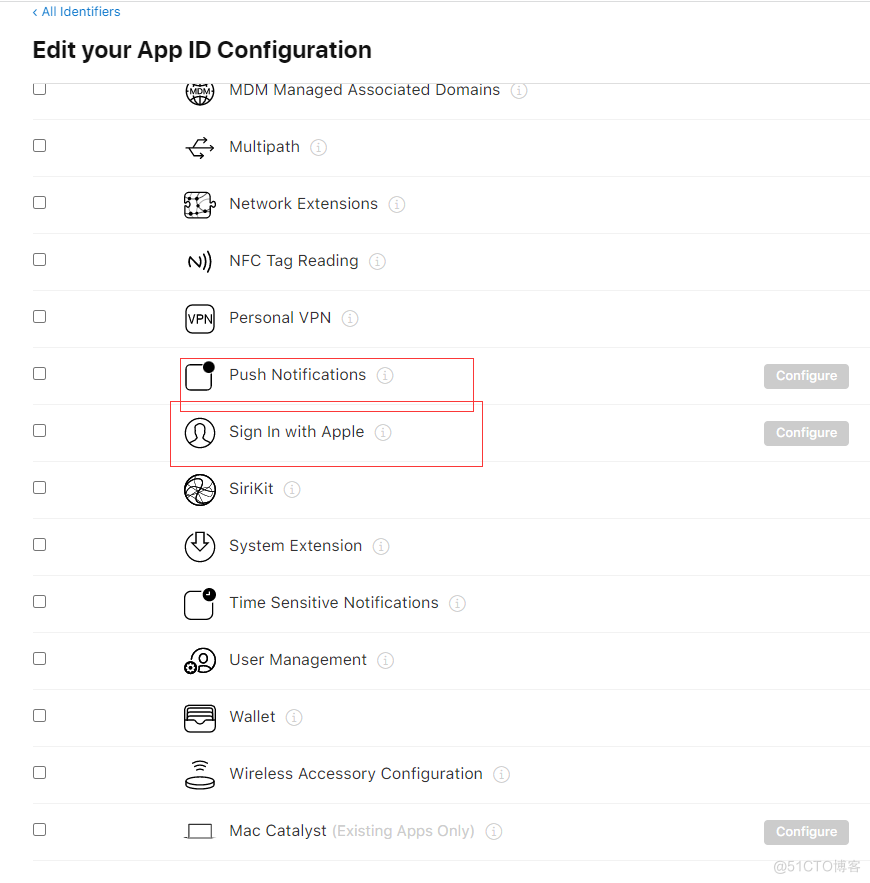Click the Sign In with Apple person icon
870x883 pixels.
[x=200, y=433]
